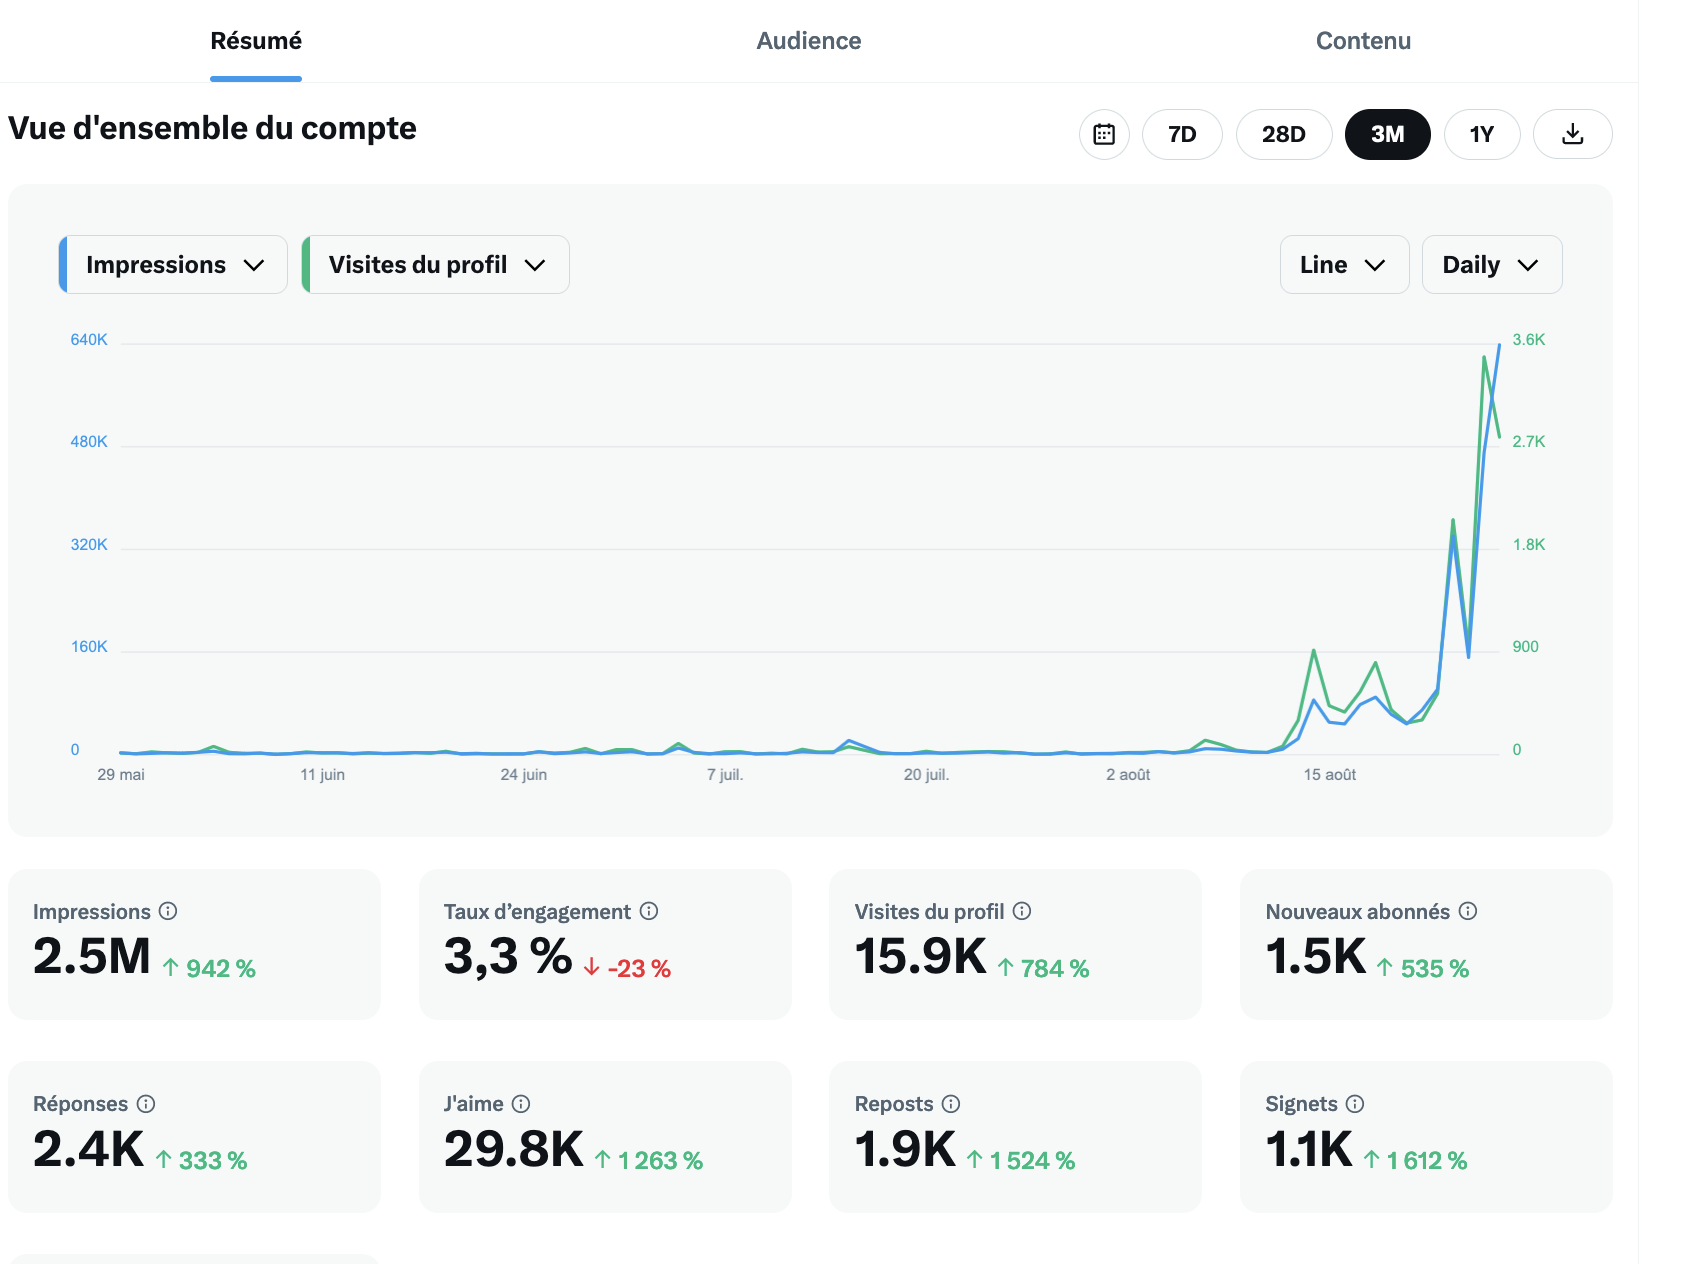Select the 7D time range
The height and width of the screenshot is (1264, 1696).
[x=1182, y=134]
